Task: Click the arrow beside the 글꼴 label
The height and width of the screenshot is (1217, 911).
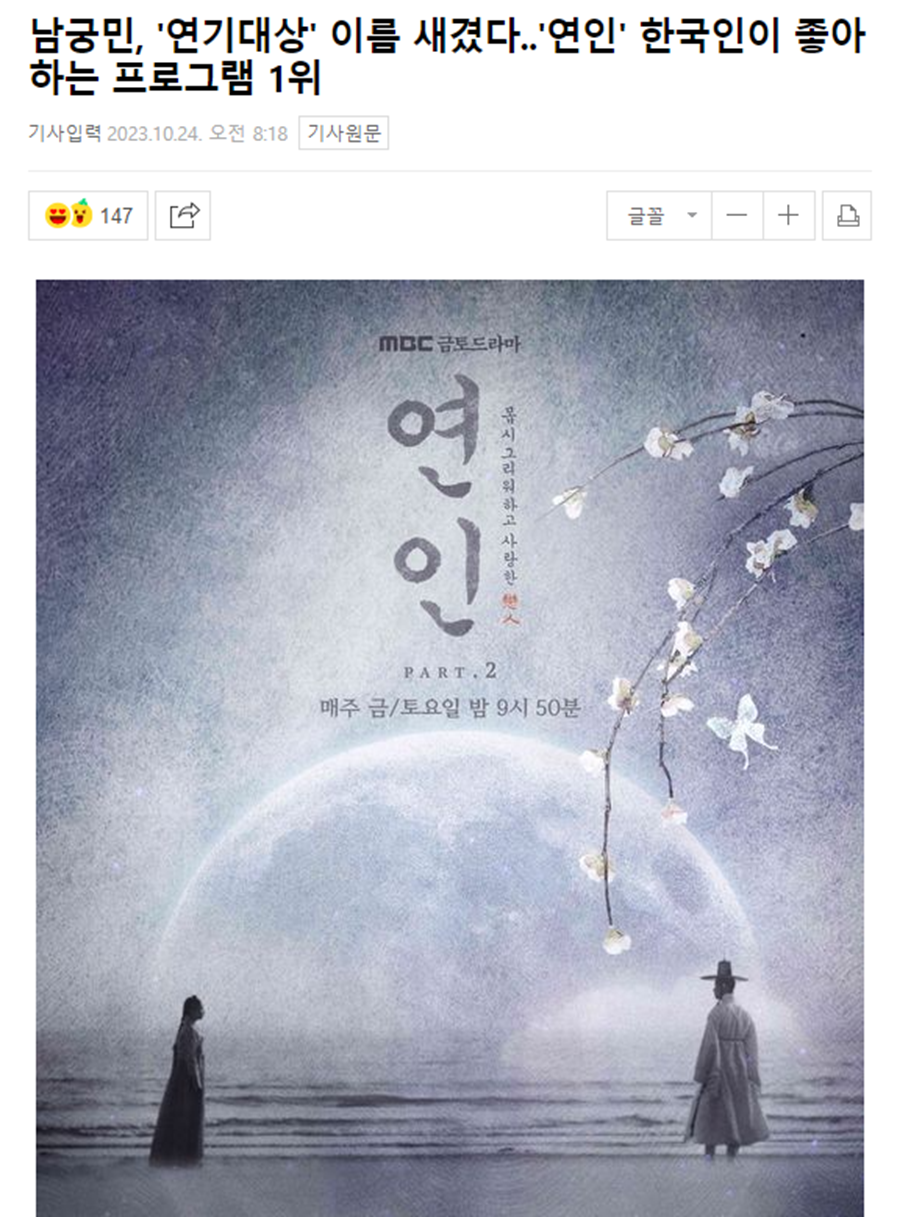Action: click(x=691, y=215)
